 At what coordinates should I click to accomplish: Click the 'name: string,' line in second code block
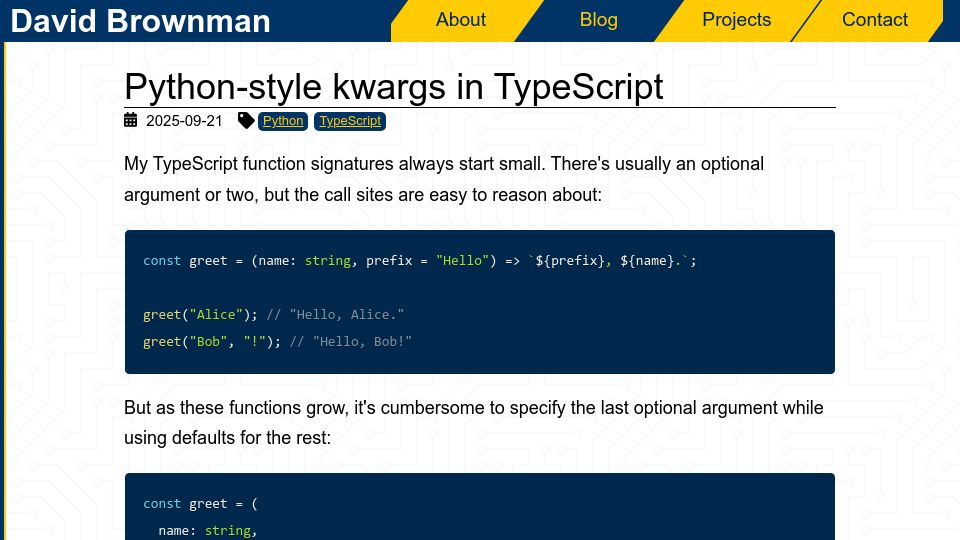208,531
